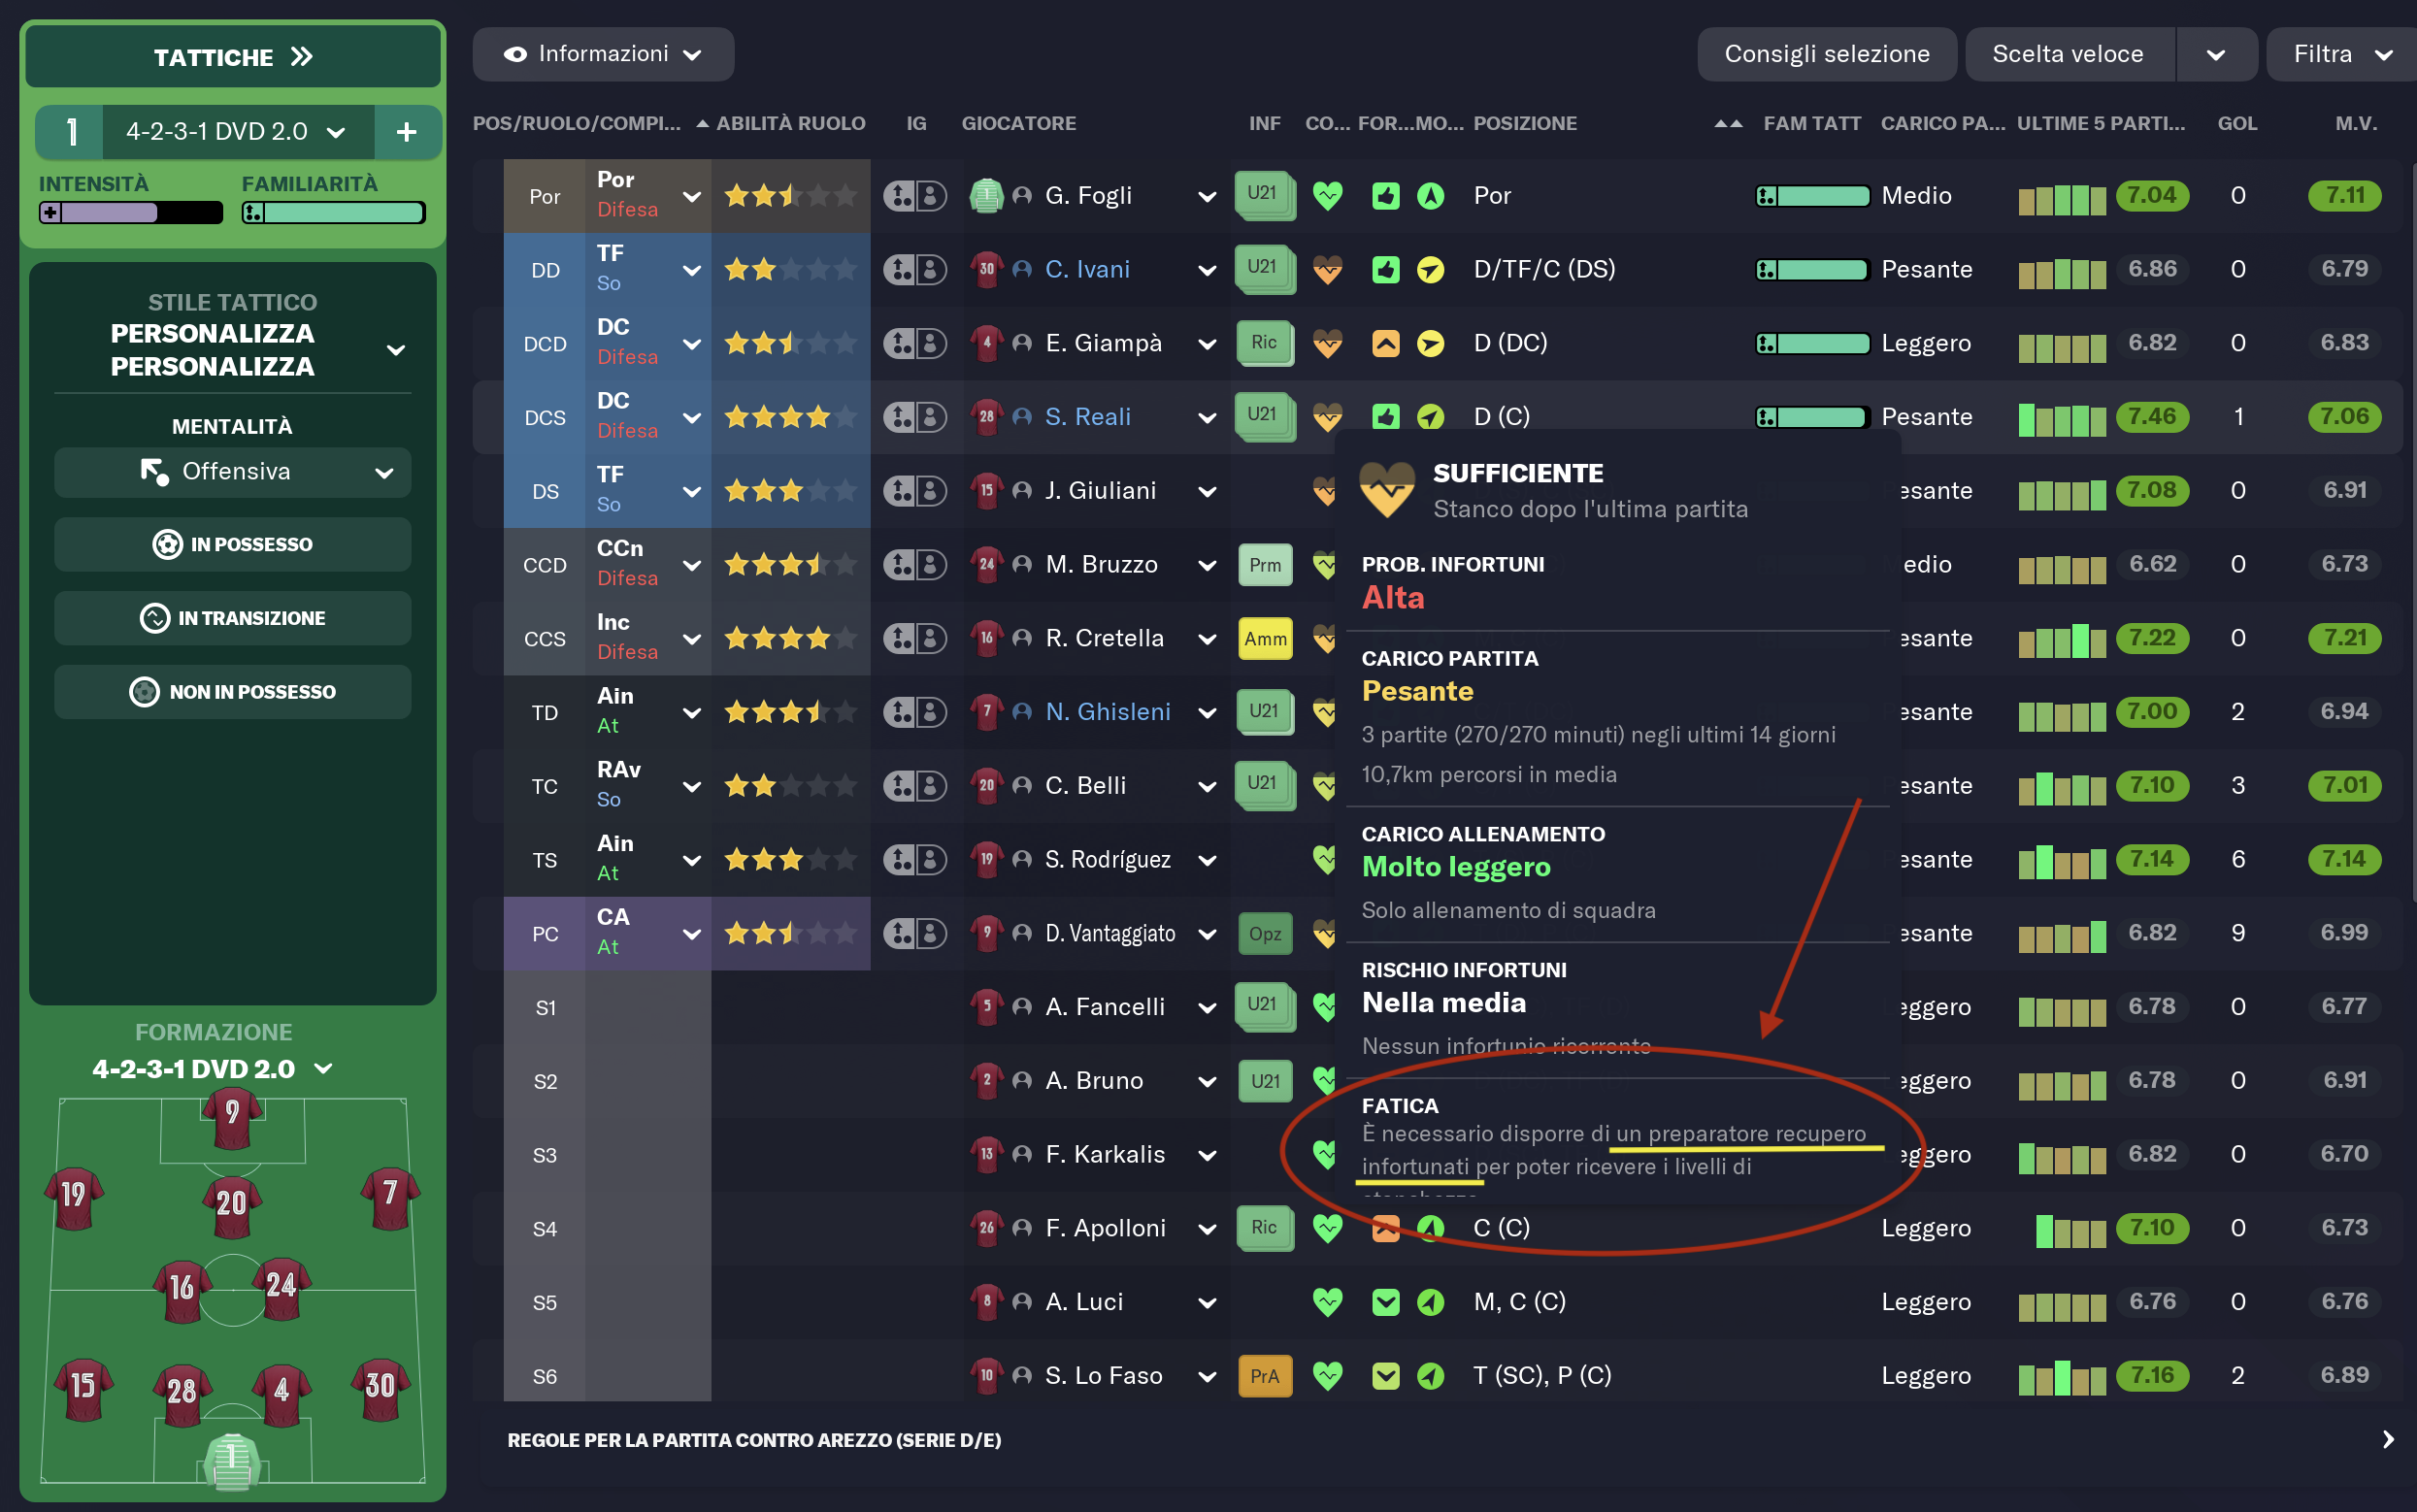
Task: Click the instructions icon for C. Ivani
Action: [x=914, y=269]
